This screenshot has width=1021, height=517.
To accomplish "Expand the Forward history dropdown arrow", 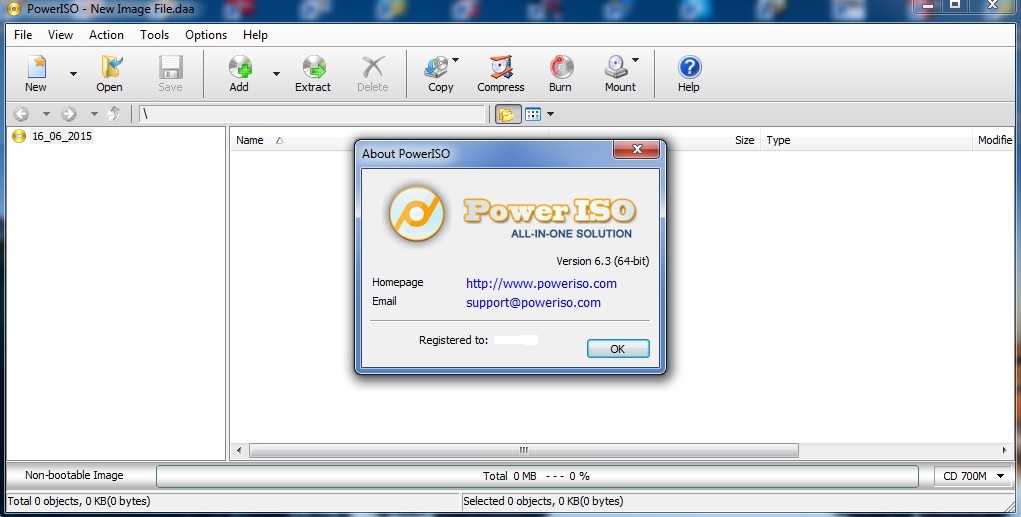I will pos(94,114).
